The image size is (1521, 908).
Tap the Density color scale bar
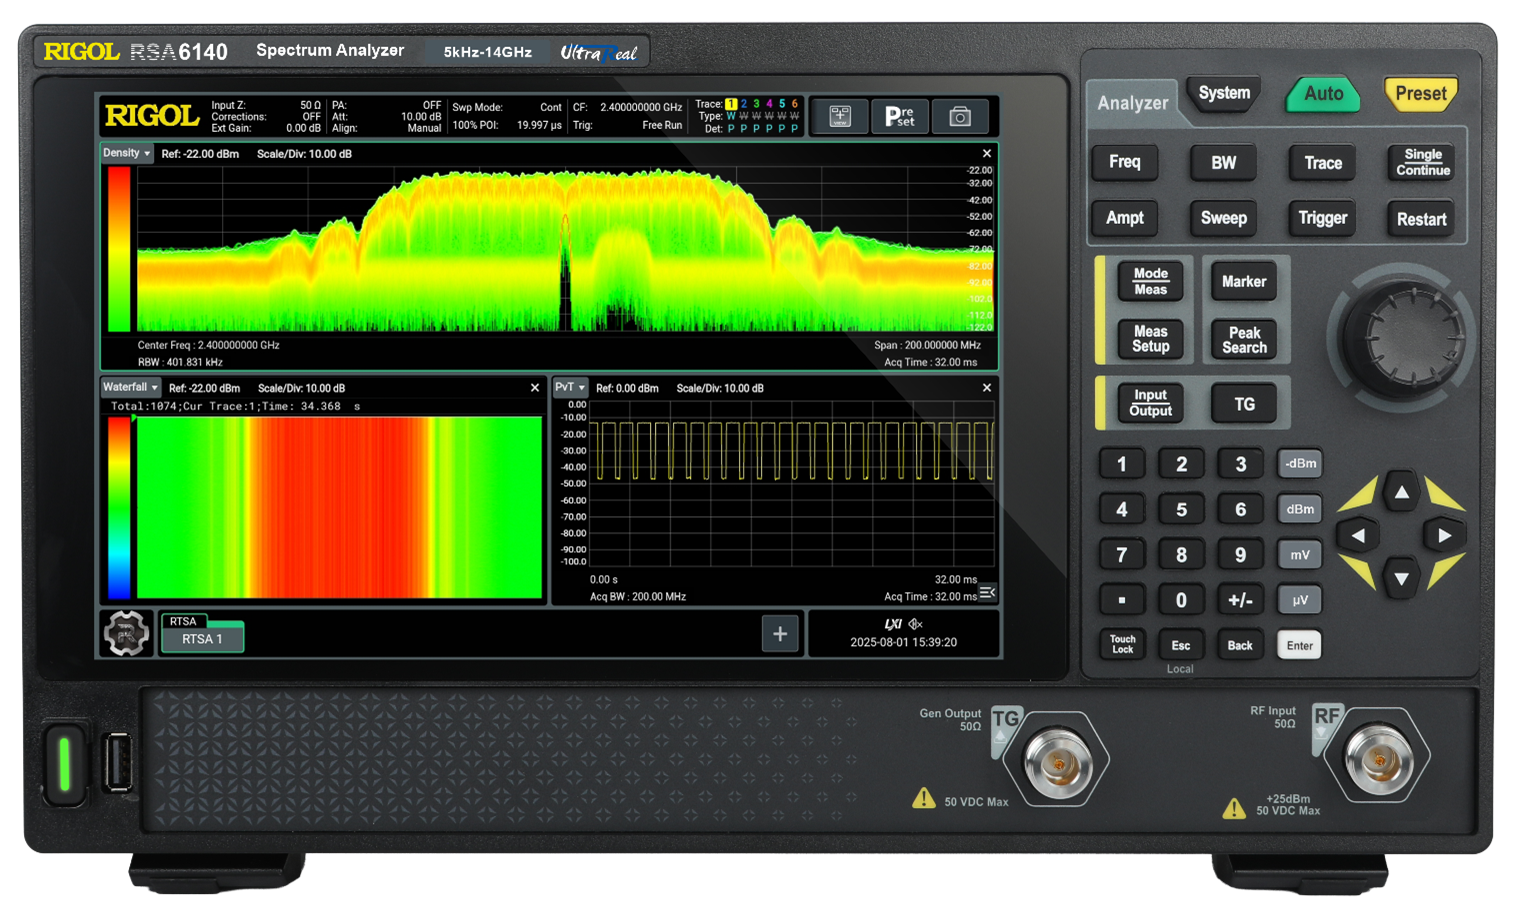[119, 249]
